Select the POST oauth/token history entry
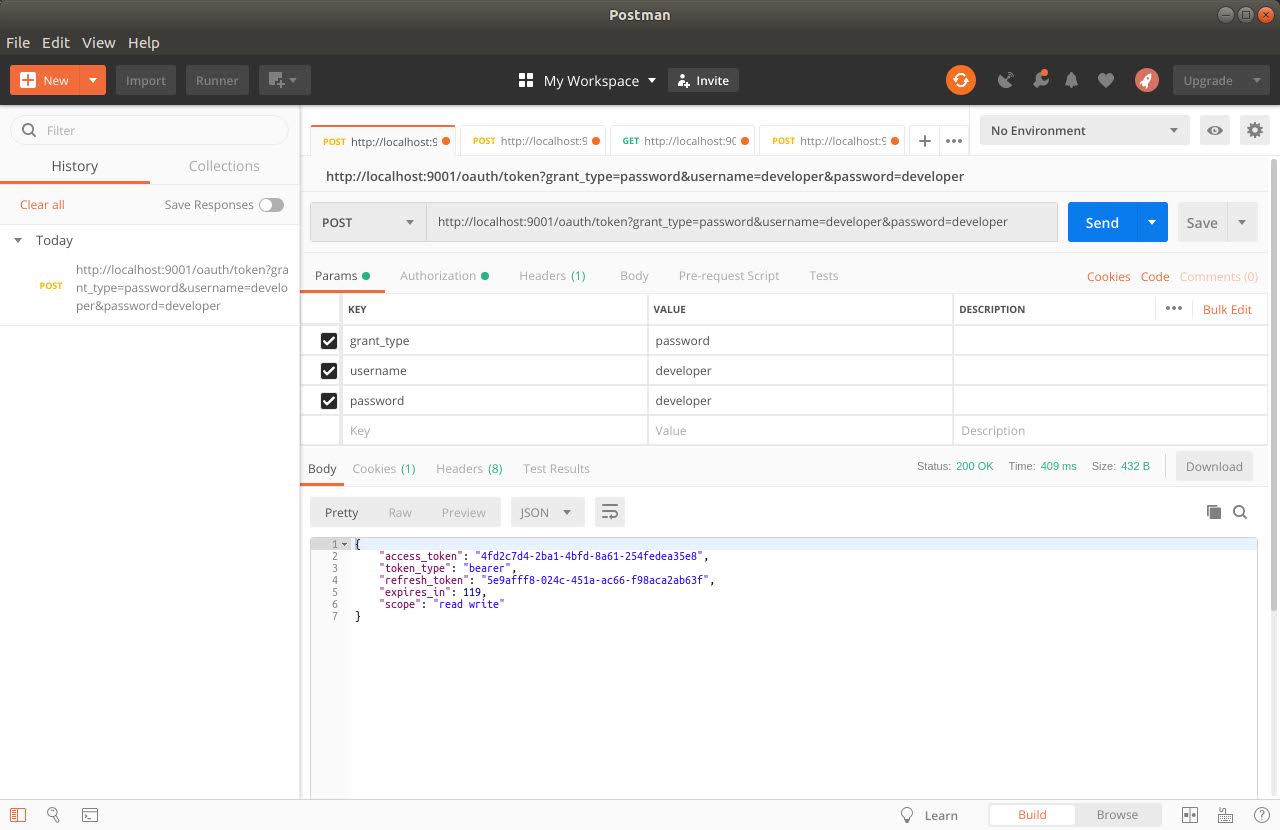This screenshot has width=1280, height=830. coord(150,287)
